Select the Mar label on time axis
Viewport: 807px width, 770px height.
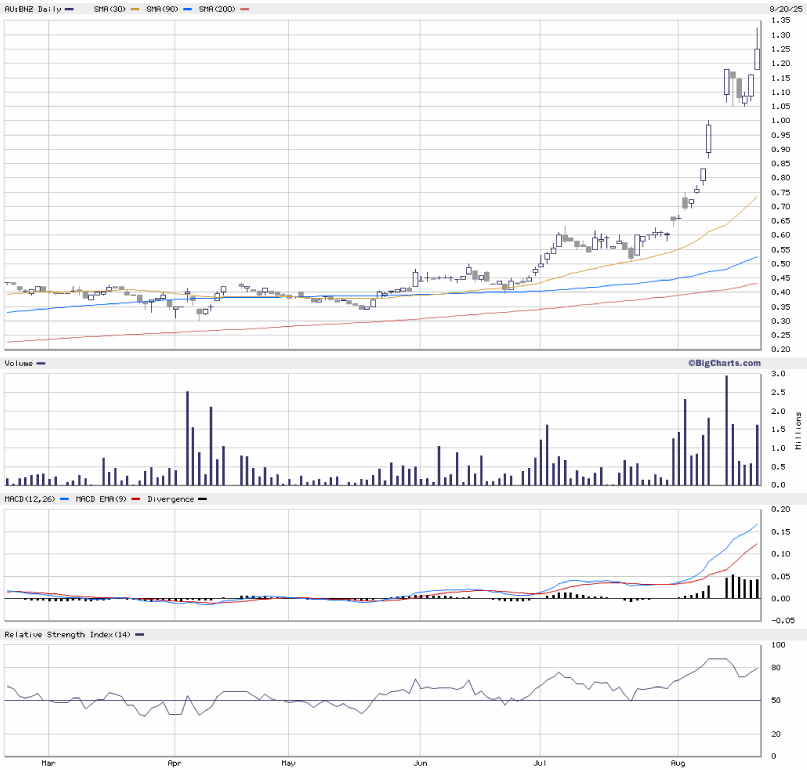tap(48, 763)
